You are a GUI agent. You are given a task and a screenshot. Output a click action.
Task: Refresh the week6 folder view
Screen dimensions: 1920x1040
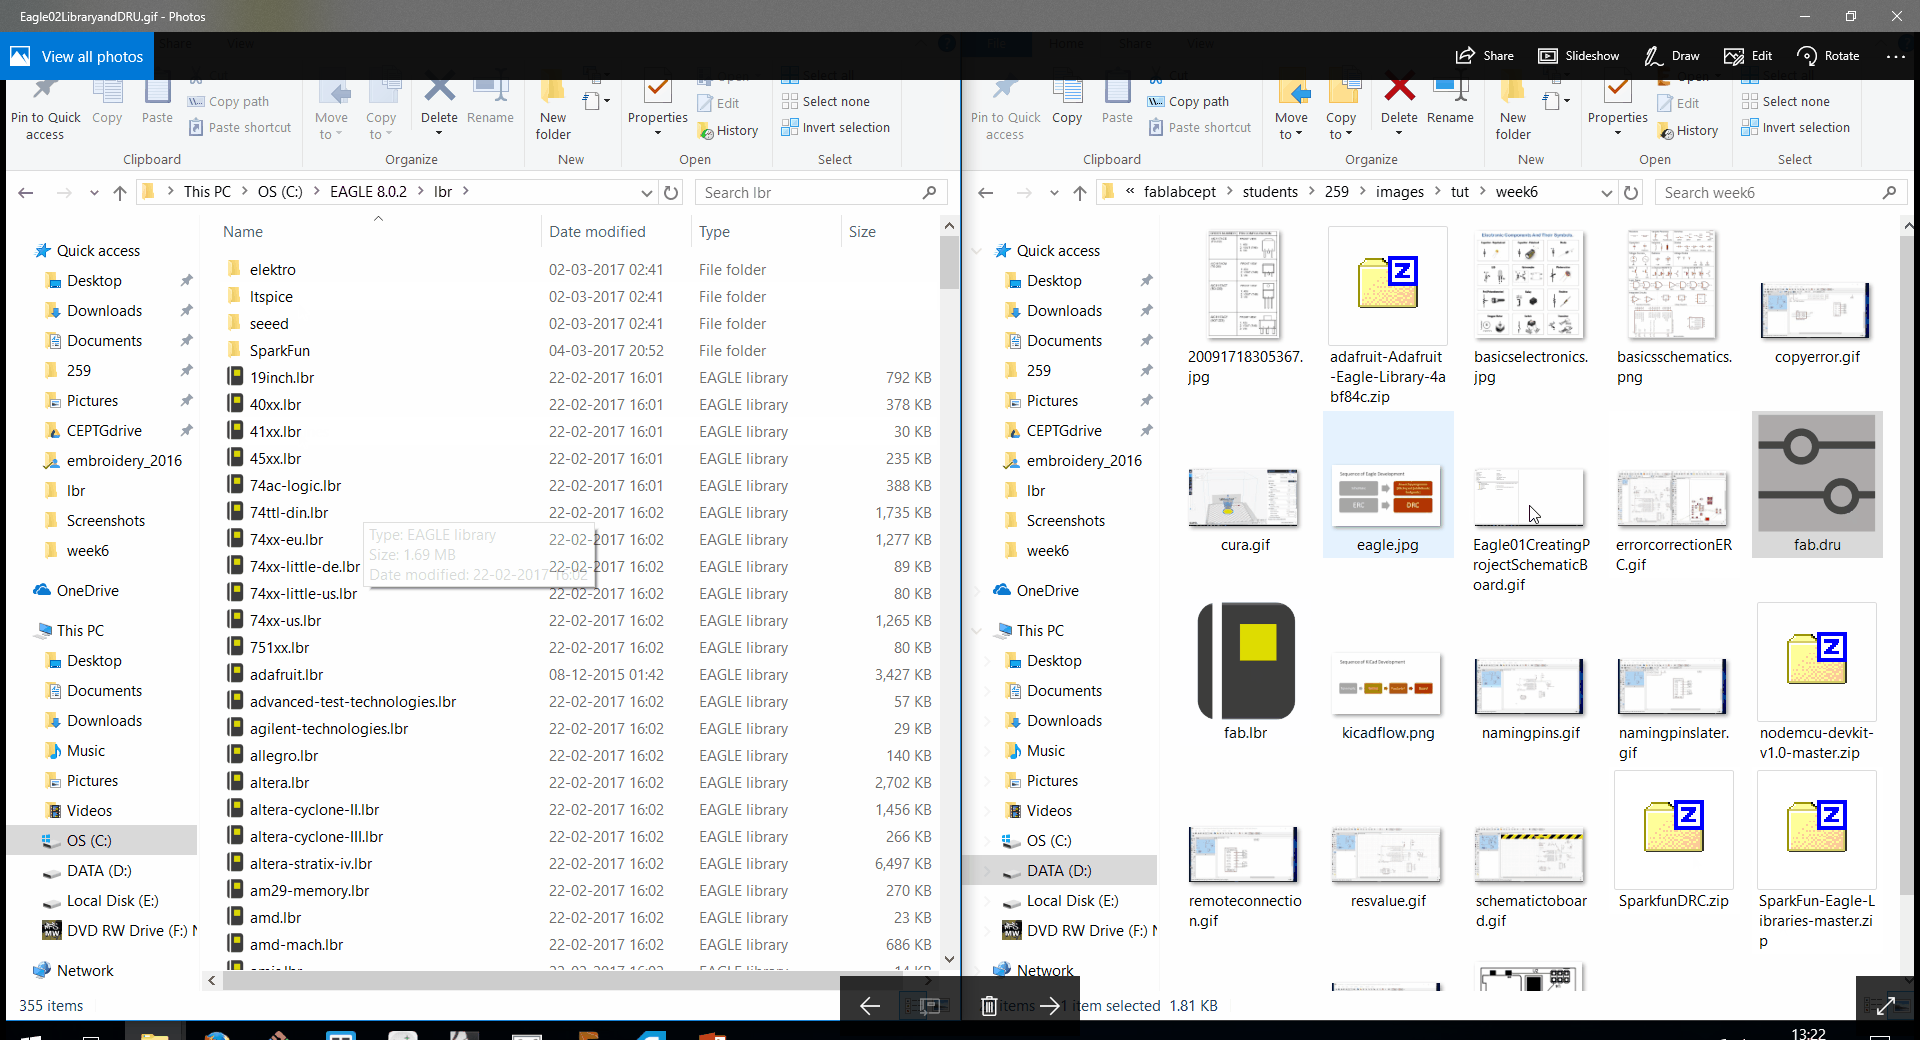1631,192
